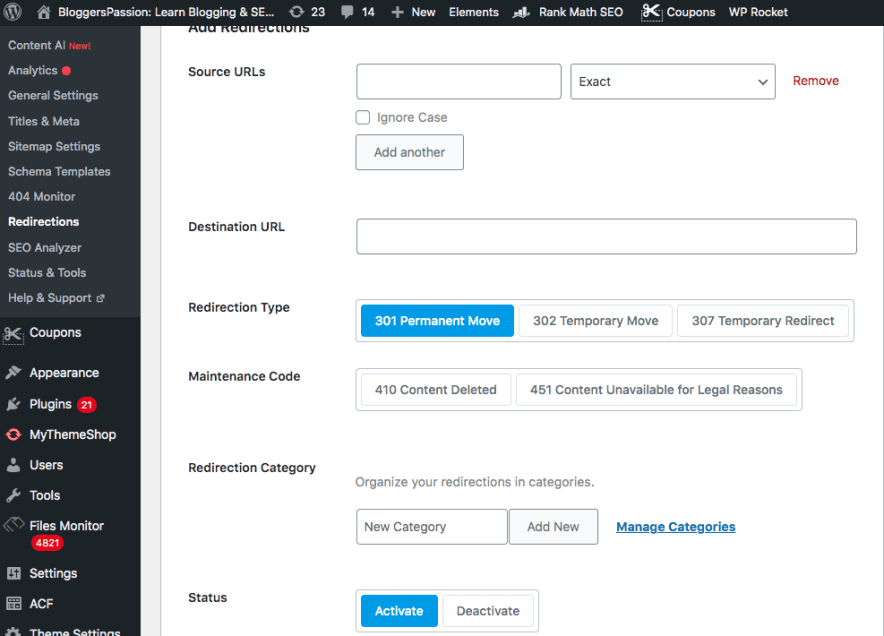Open site home icon in admin bar
Viewport: 884px width, 636px height.
(44, 12)
